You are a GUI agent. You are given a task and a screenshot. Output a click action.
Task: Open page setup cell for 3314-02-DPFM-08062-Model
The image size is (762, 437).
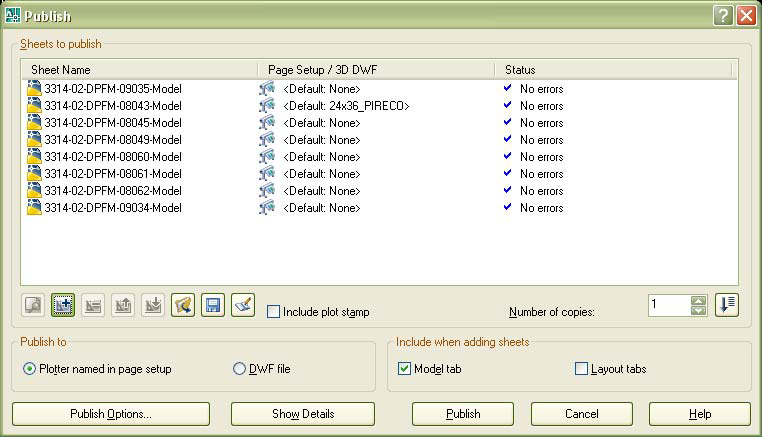[322, 191]
